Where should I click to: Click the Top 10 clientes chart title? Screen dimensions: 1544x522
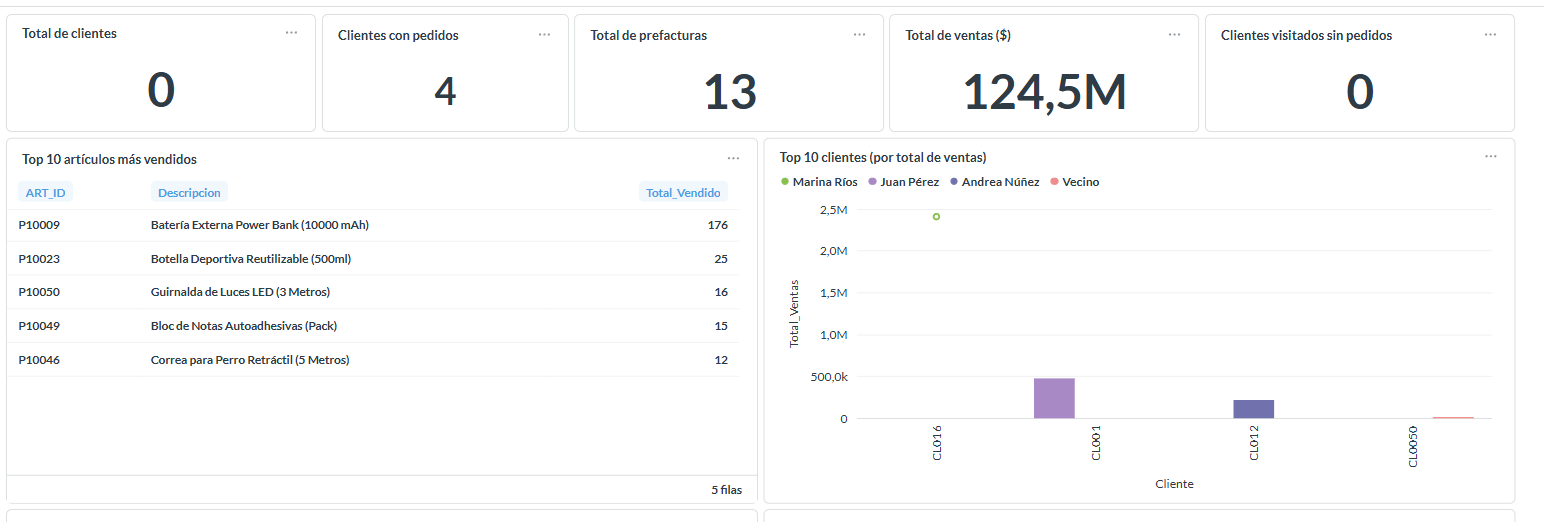click(882, 157)
